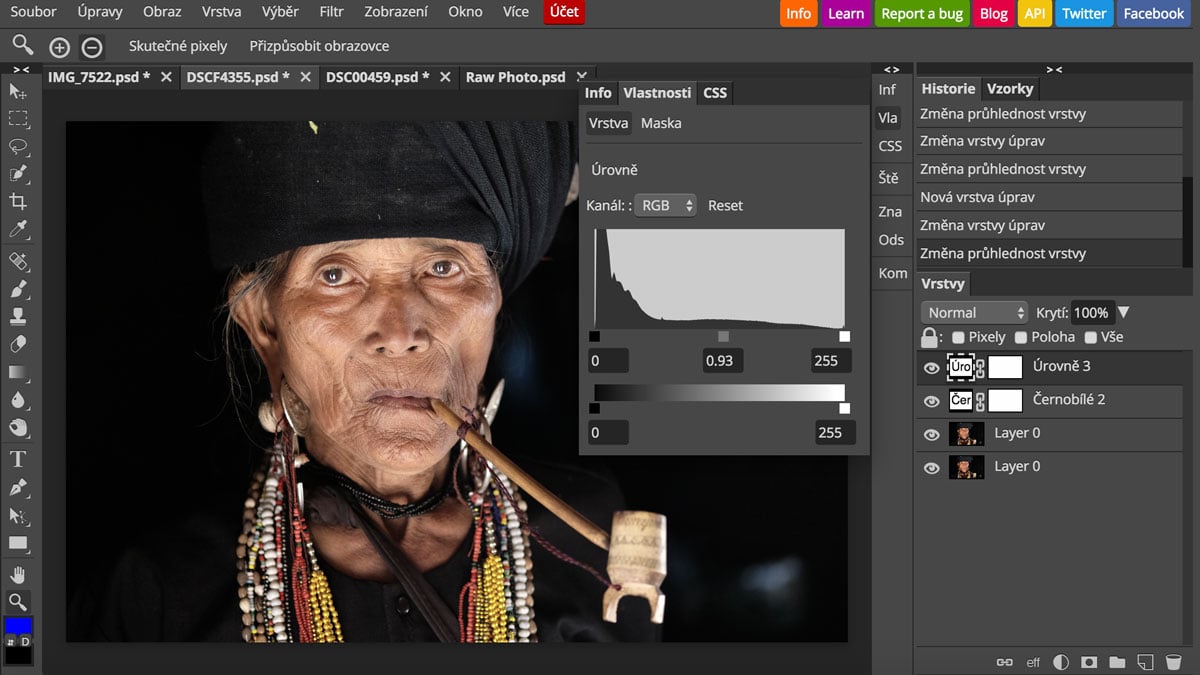
Task: Expand the Krytí opacity arrow
Action: click(1123, 313)
